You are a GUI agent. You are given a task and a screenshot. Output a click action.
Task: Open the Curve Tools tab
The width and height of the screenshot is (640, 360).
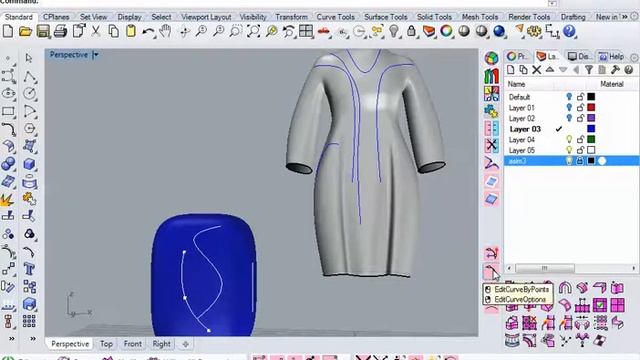tap(336, 17)
